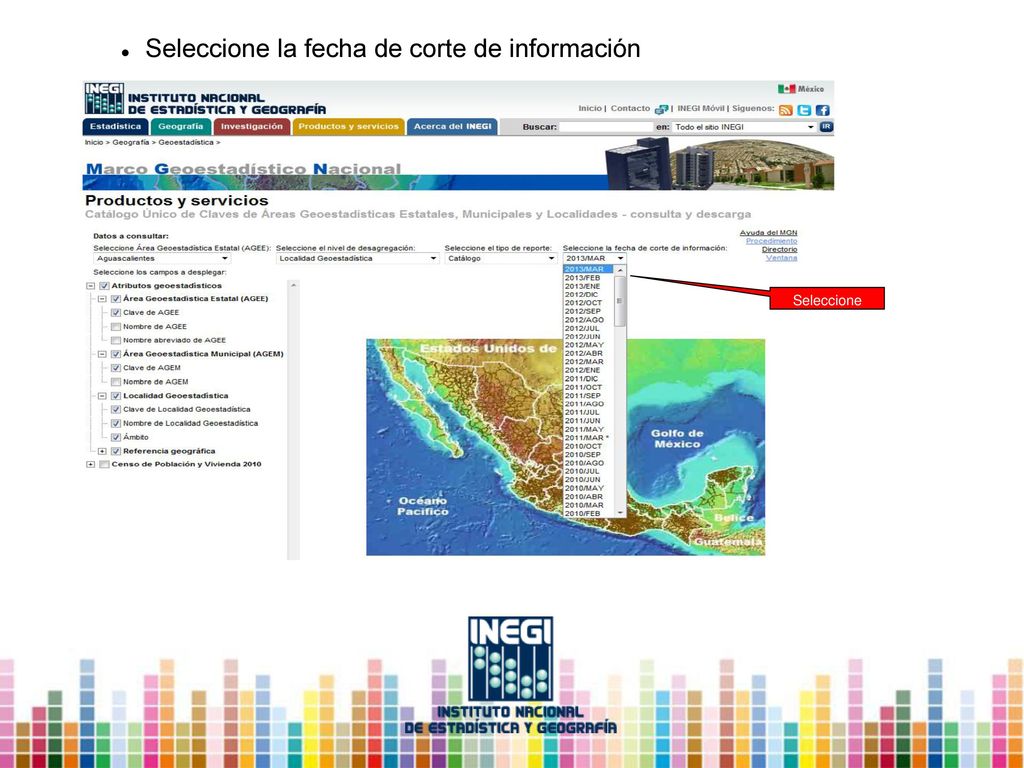Click the date list scrollbar thumb

[620, 301]
